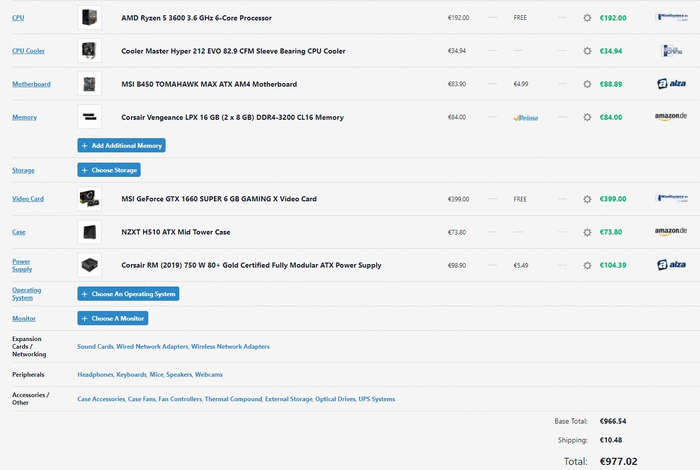Browse Sound Cards
Screen dimensions: 700x470
(95, 346)
